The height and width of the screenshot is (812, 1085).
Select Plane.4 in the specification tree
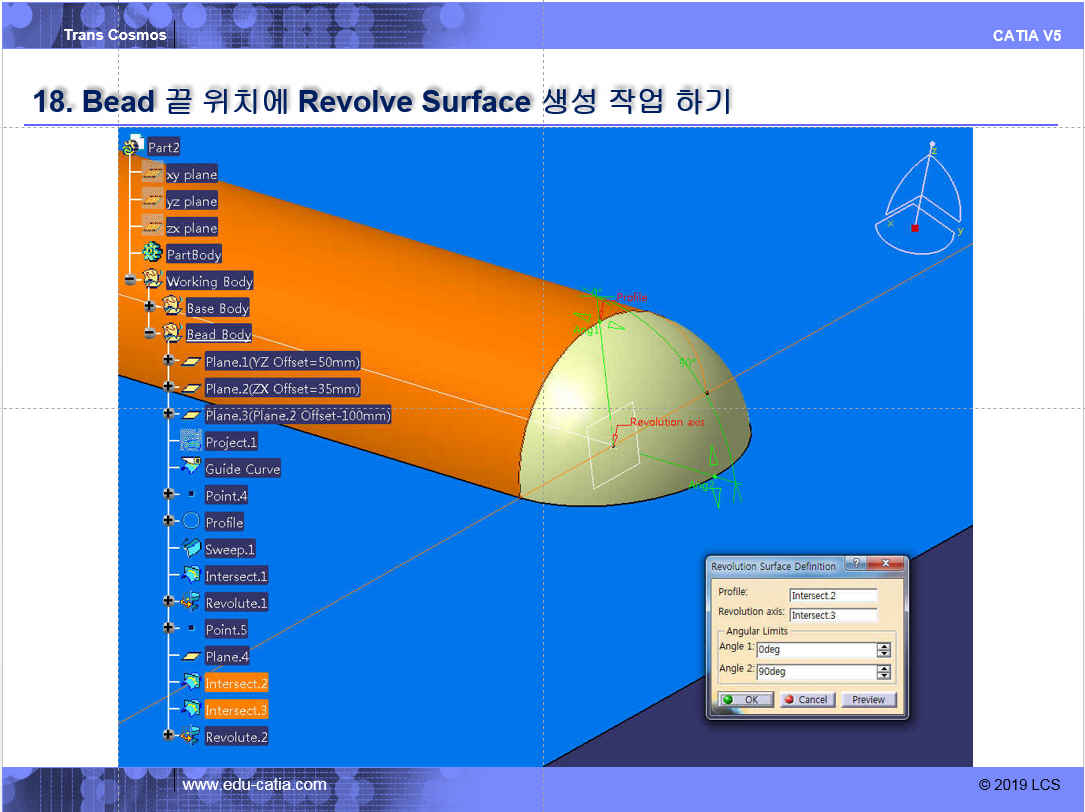(x=227, y=656)
